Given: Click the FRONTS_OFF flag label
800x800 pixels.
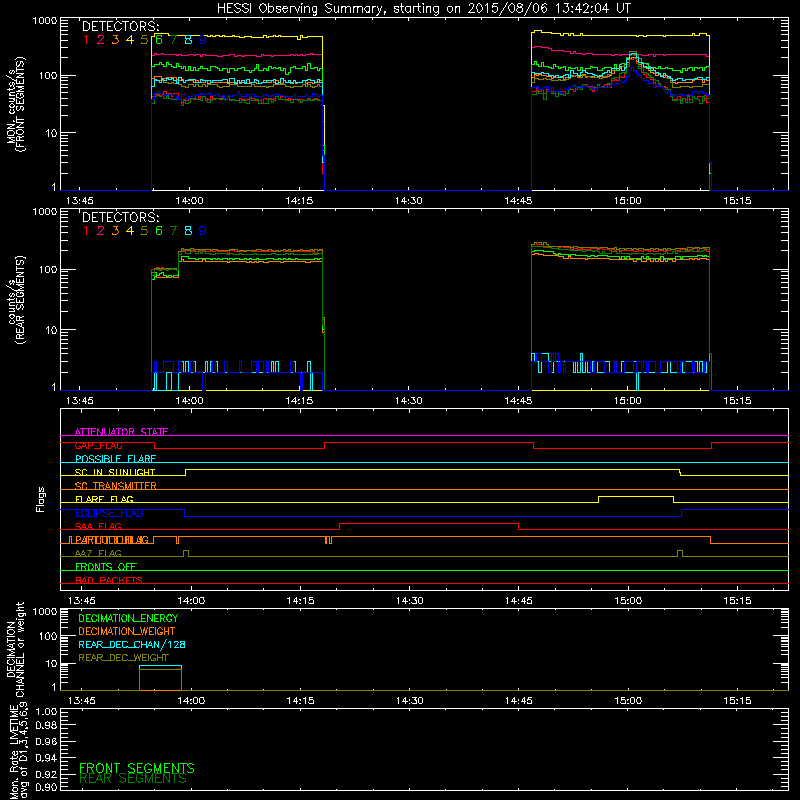Looking at the screenshot, I should [106, 566].
